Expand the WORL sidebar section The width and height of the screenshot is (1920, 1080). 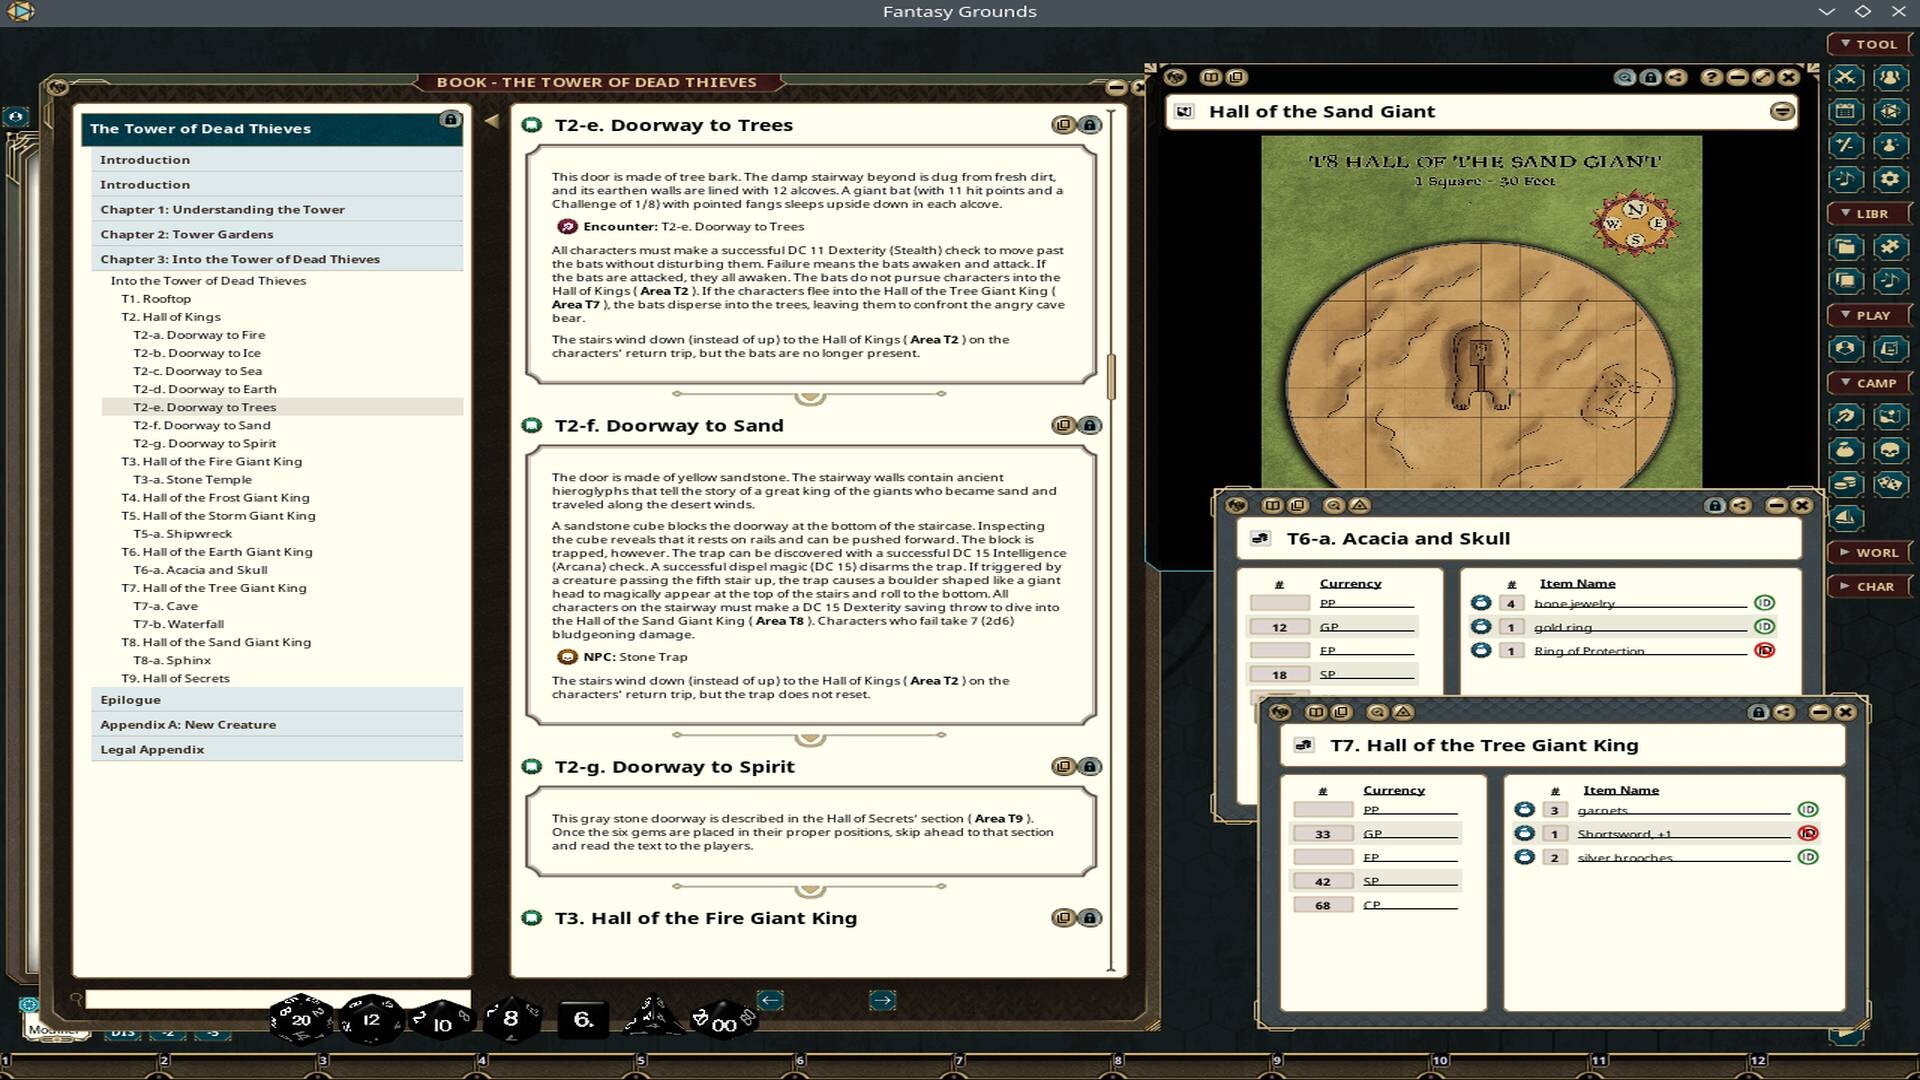(x=1869, y=552)
